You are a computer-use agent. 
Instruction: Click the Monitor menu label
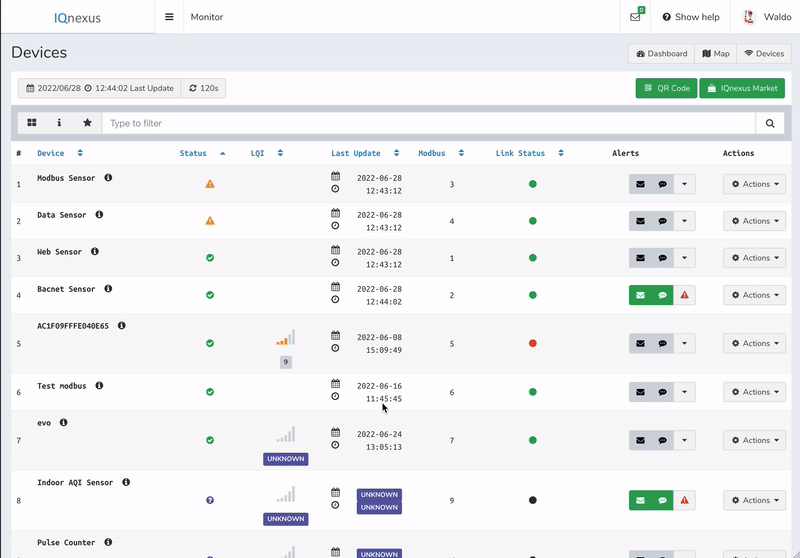[207, 17]
